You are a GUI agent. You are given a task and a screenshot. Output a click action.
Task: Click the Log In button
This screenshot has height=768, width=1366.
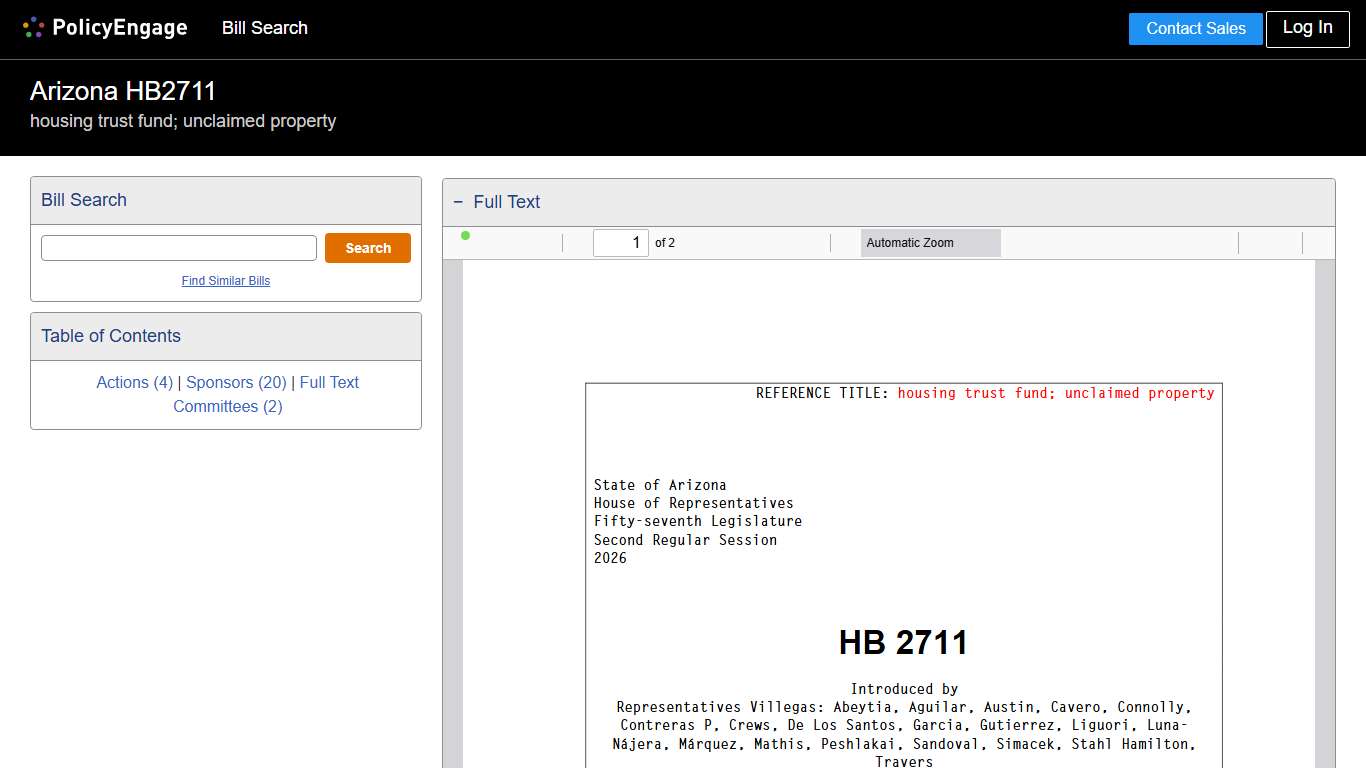(1307, 28)
